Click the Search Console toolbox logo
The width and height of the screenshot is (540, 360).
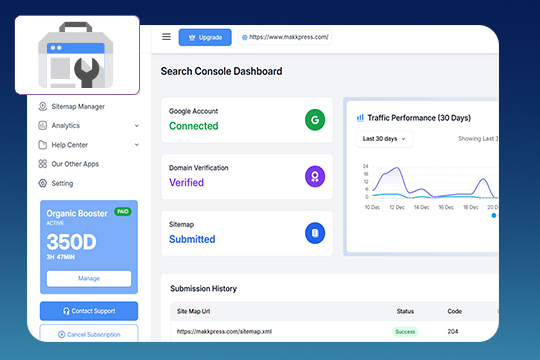76,55
